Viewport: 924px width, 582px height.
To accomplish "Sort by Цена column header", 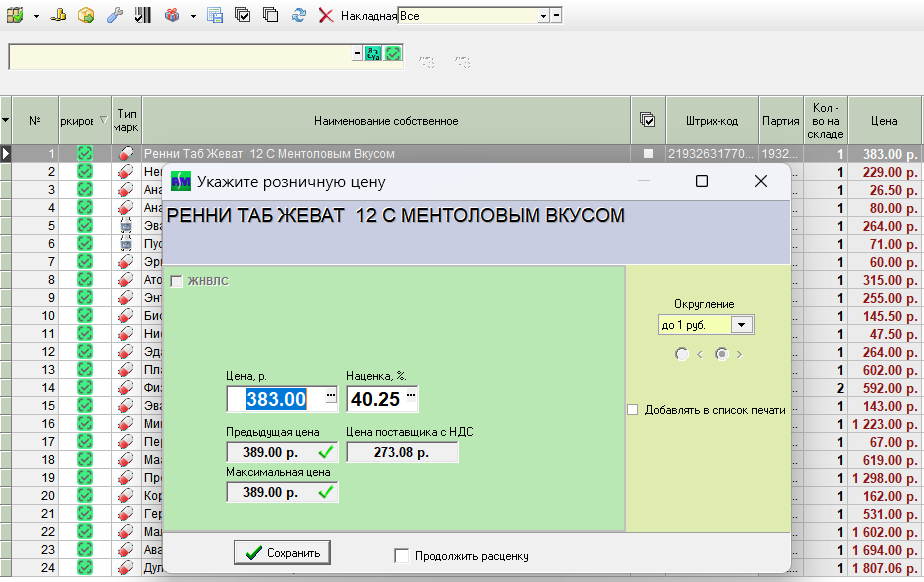I will click(x=884, y=121).
